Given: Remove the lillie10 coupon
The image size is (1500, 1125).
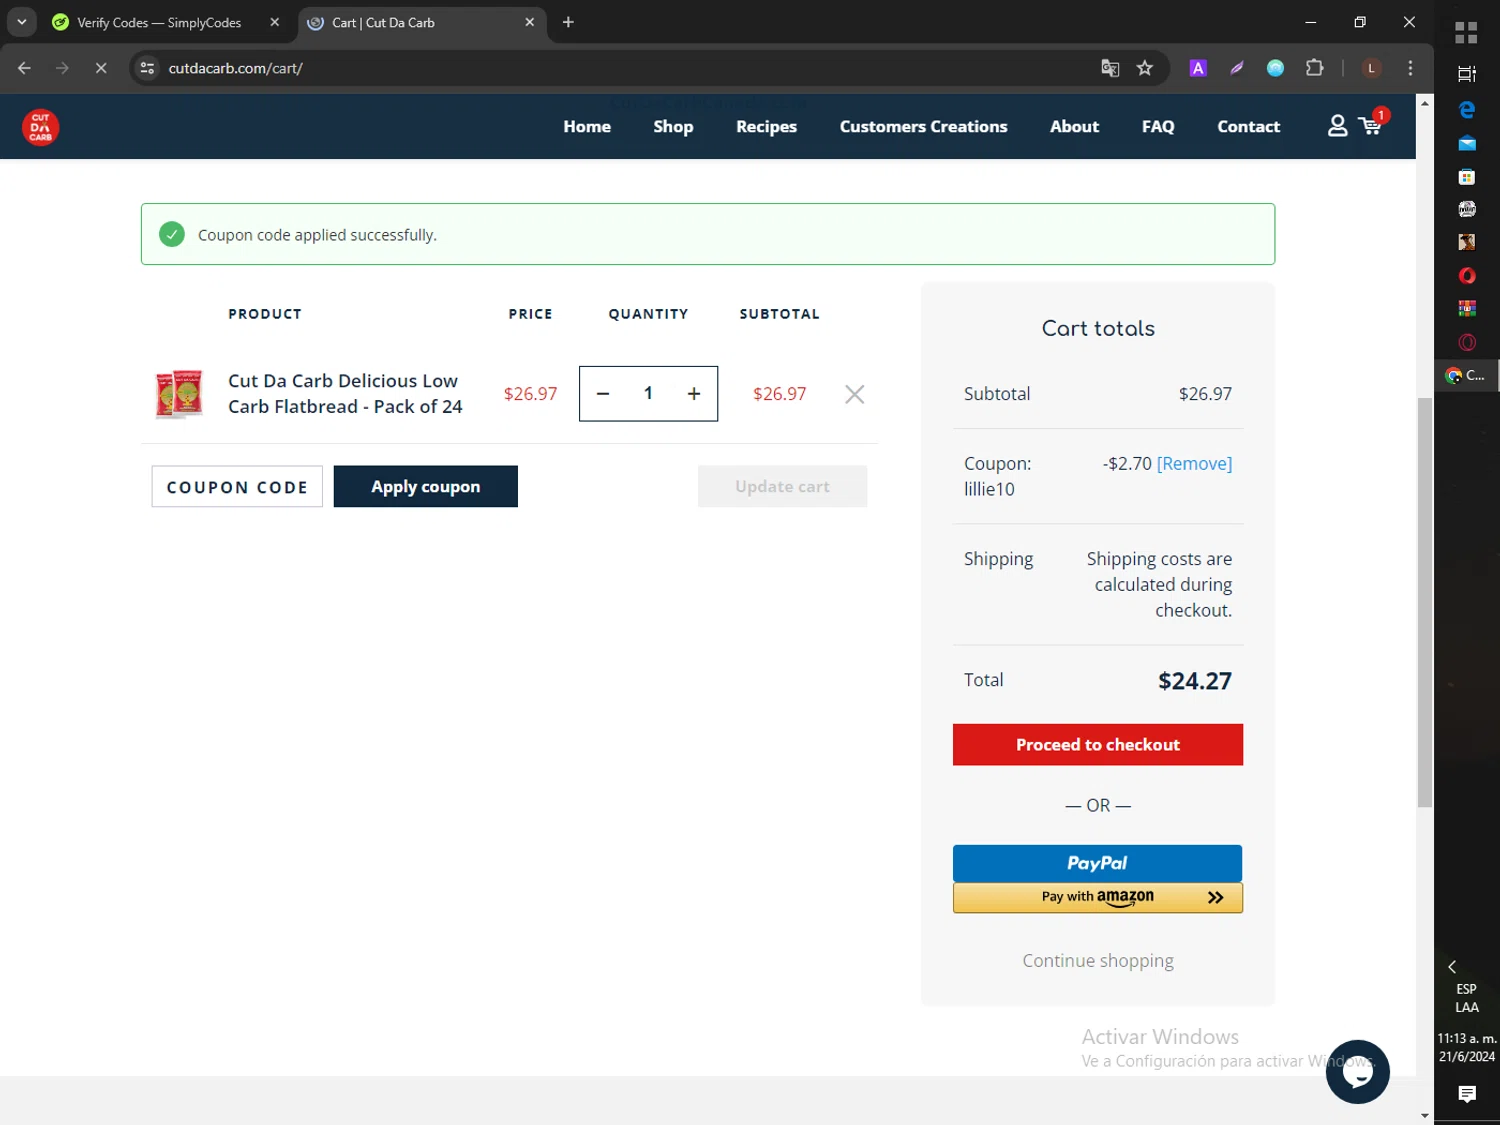Looking at the screenshot, I should (1194, 464).
